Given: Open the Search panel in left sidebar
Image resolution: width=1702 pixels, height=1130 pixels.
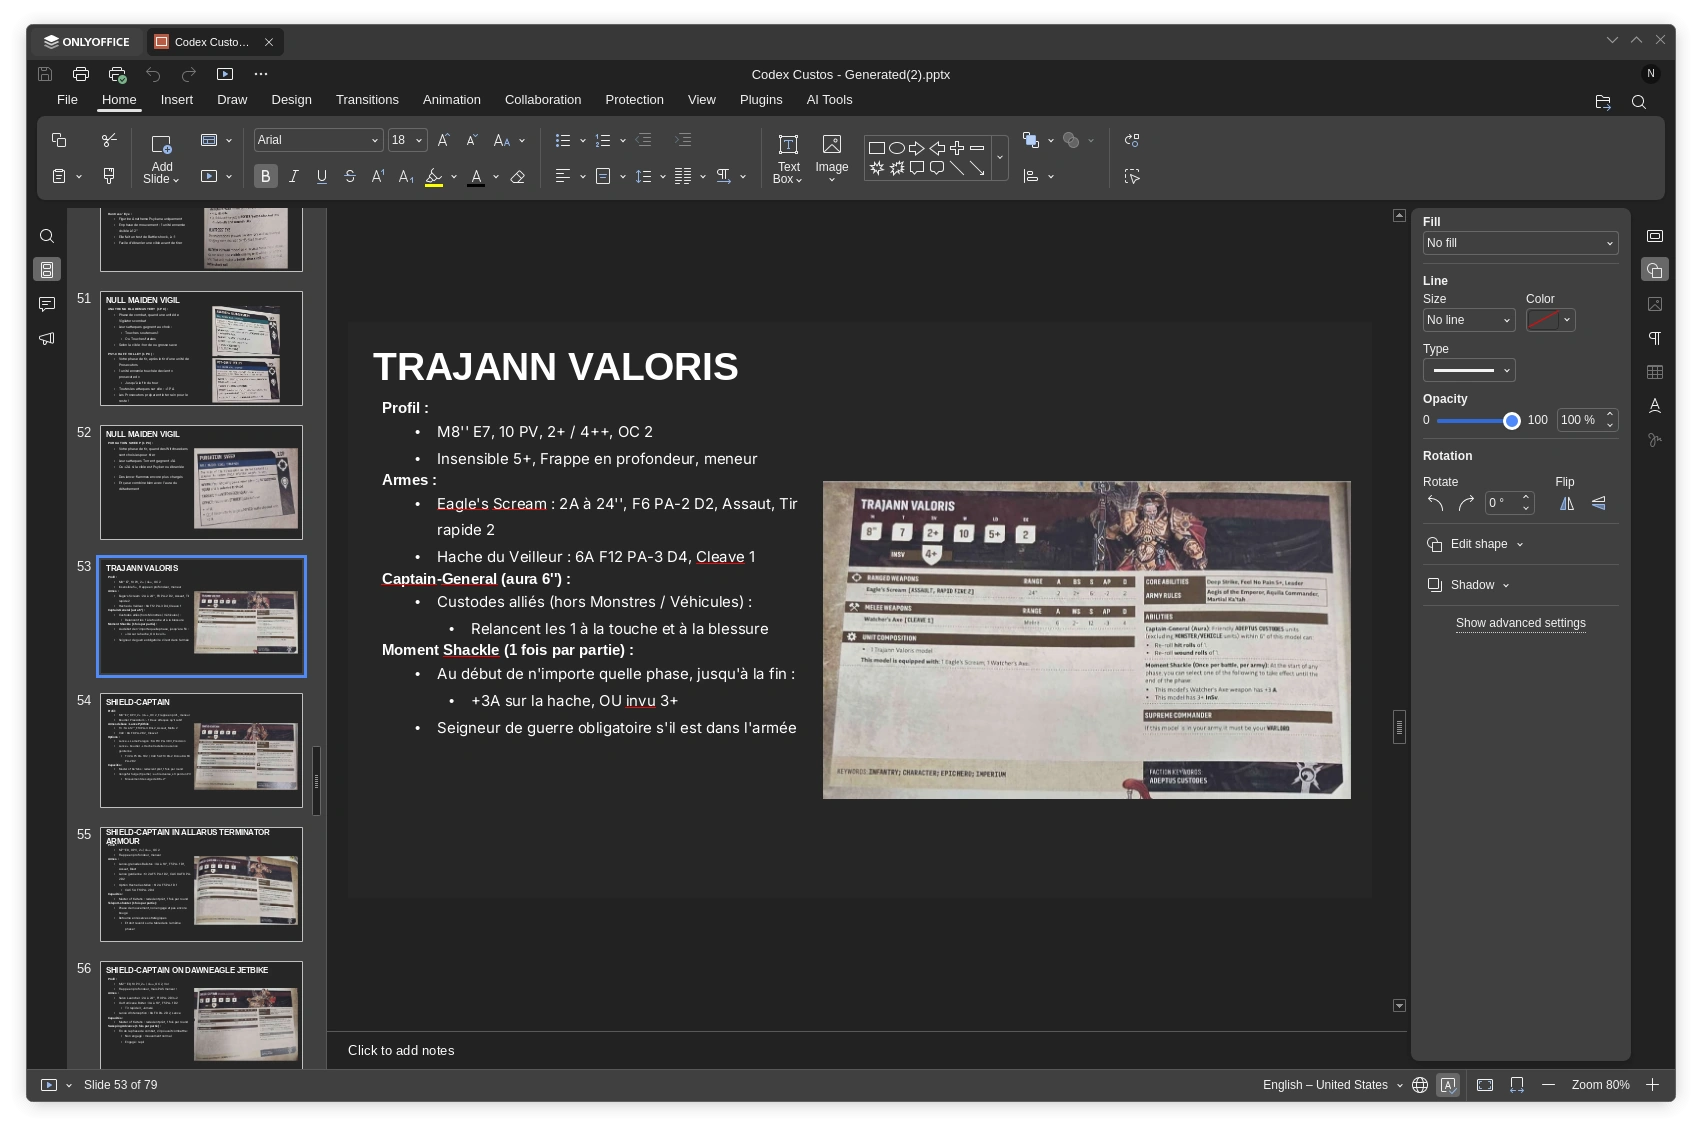Looking at the screenshot, I should tap(47, 236).
